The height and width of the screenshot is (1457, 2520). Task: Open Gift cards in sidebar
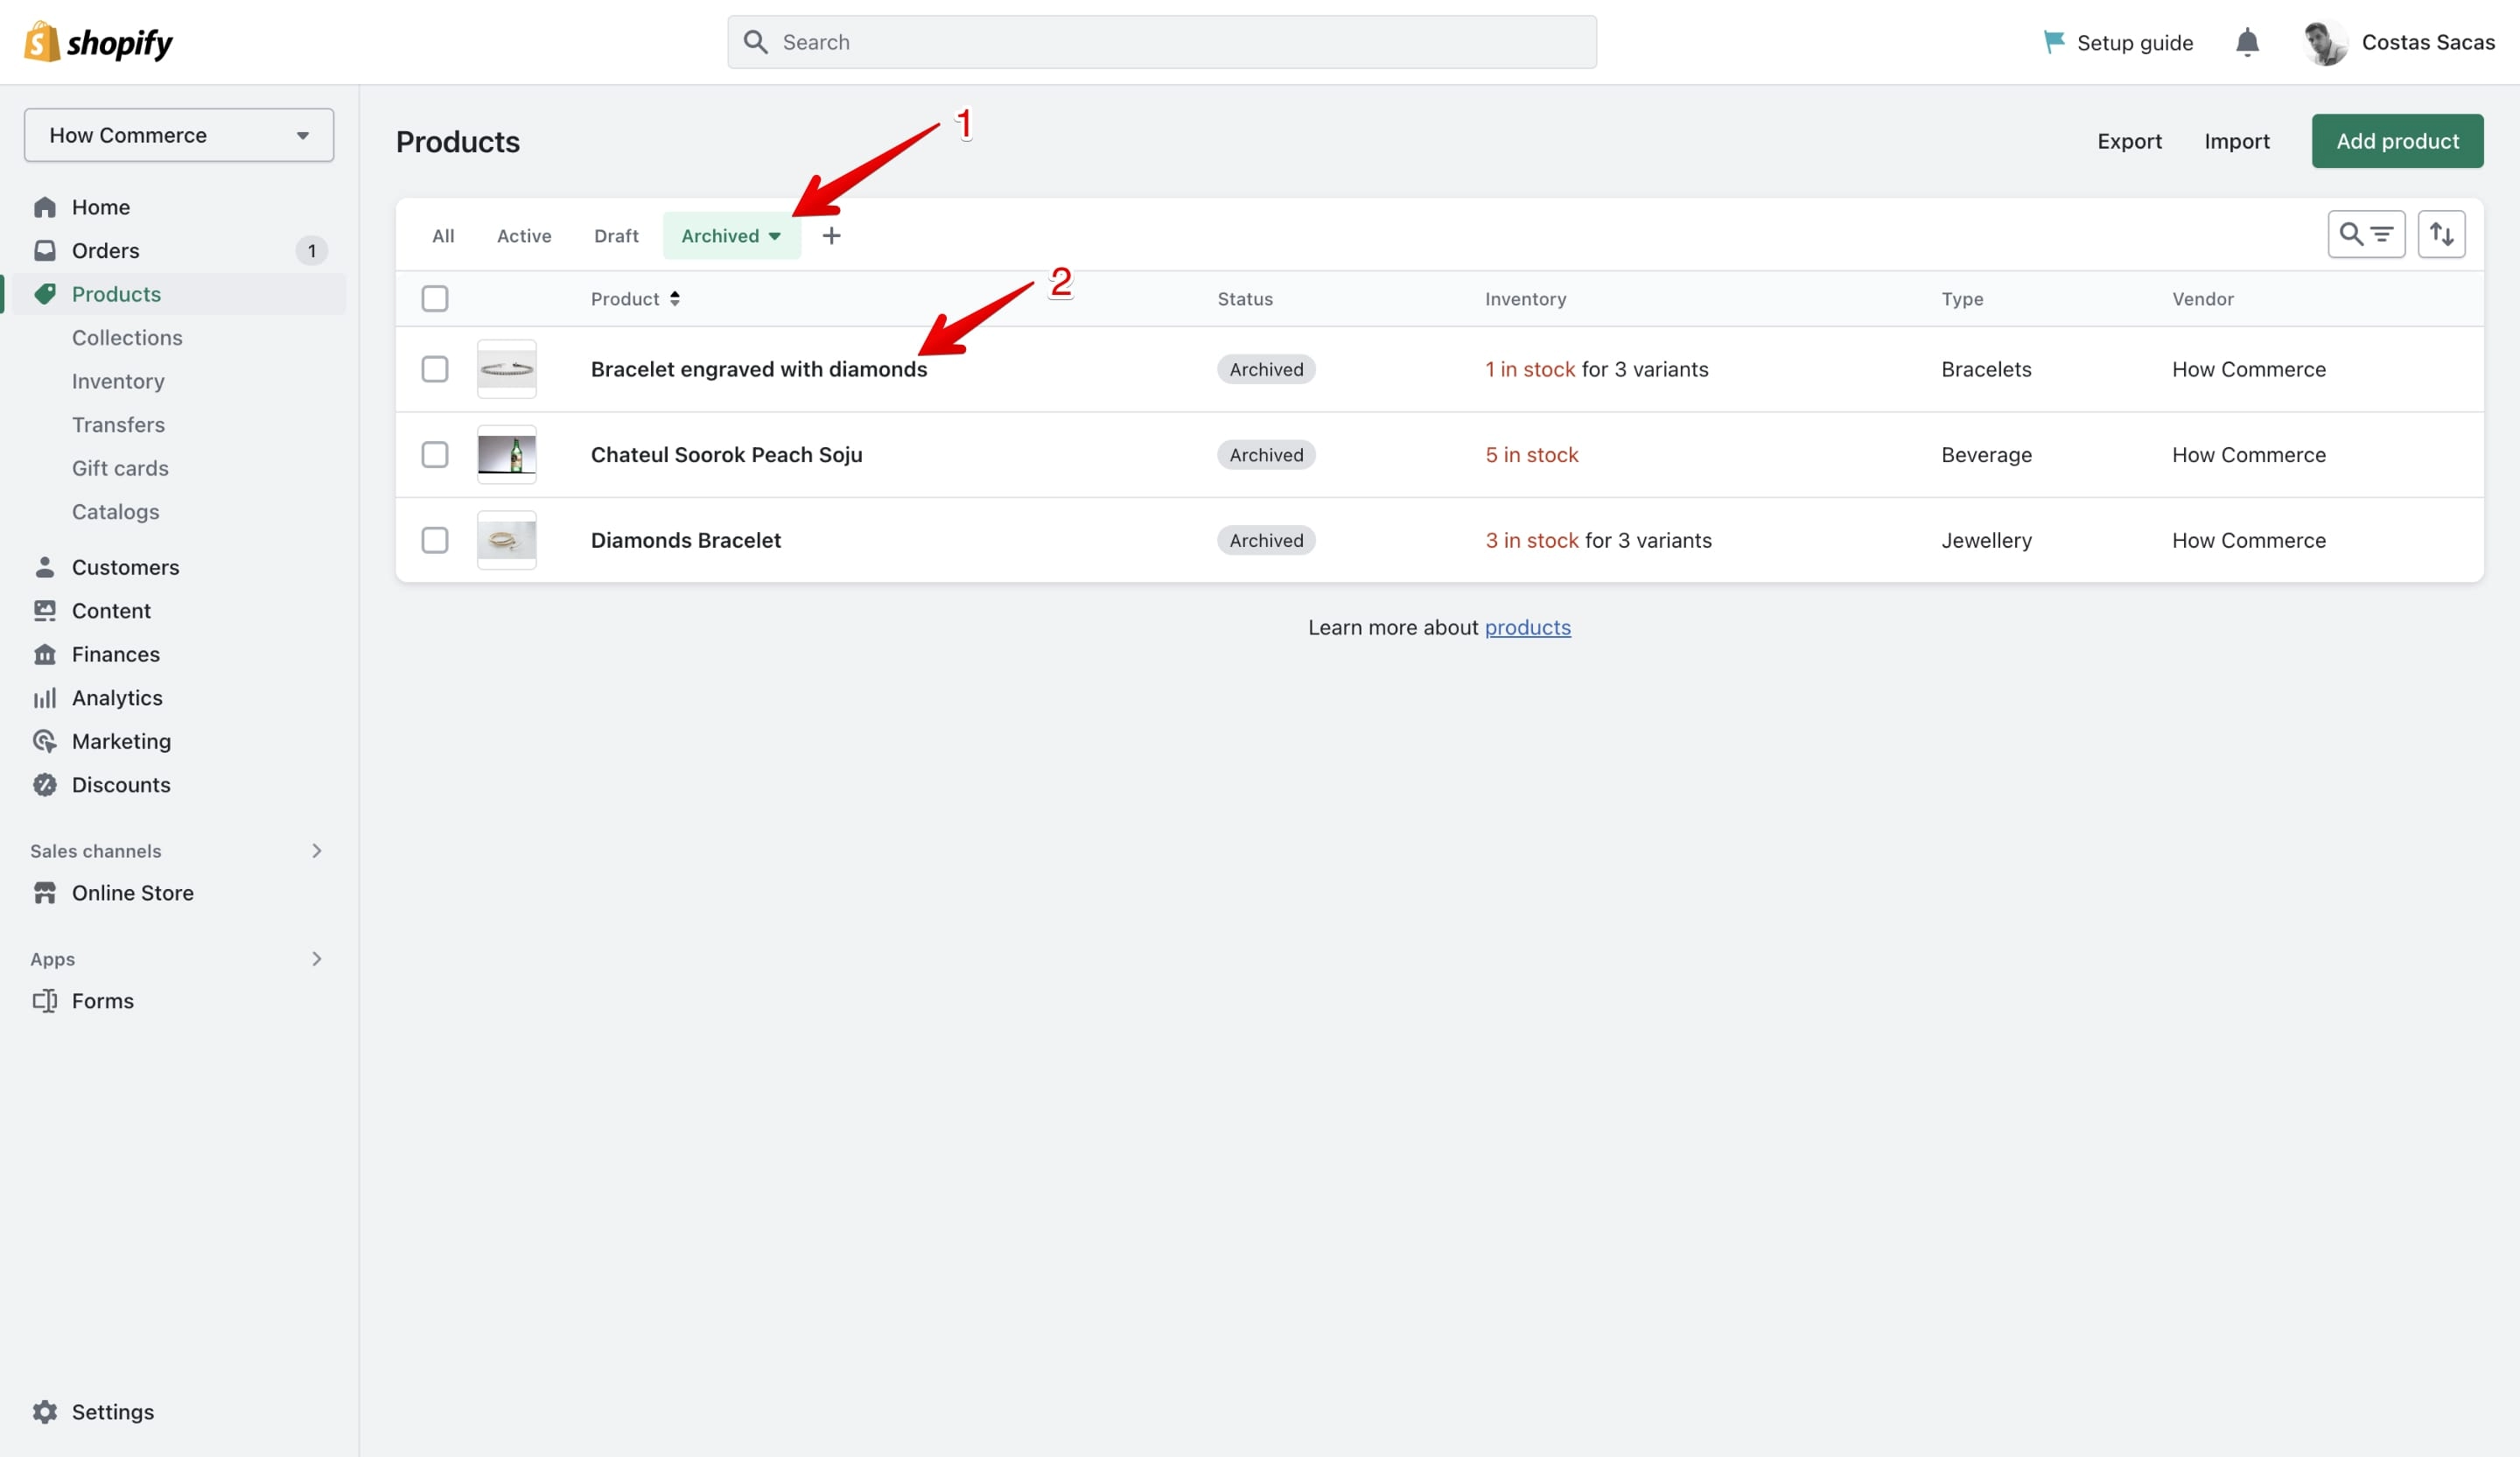[x=120, y=468]
